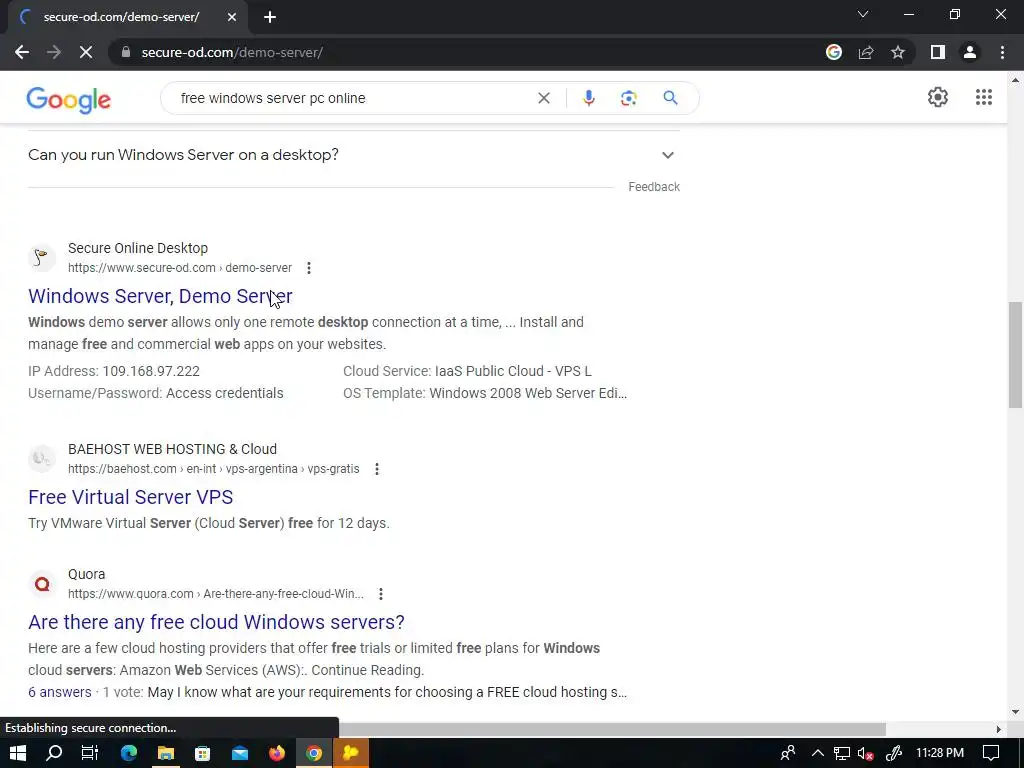
Task: Close the secure-od.com tab
Action: pyautogui.click(x=232, y=17)
